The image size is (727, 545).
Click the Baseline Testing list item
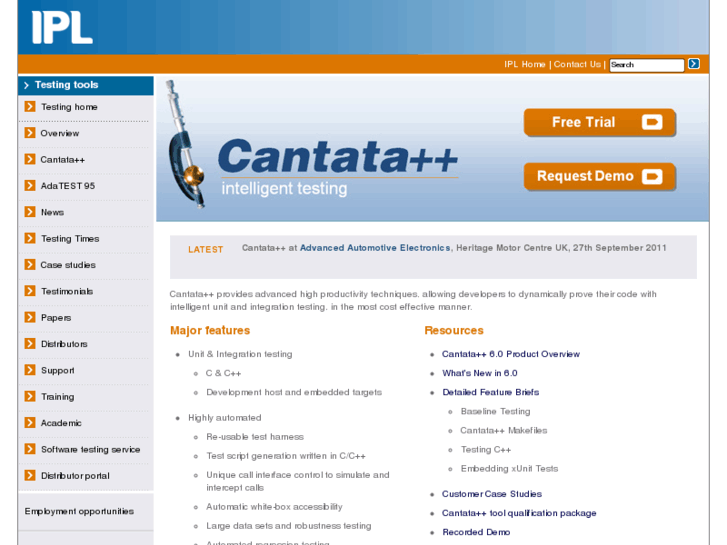click(495, 411)
